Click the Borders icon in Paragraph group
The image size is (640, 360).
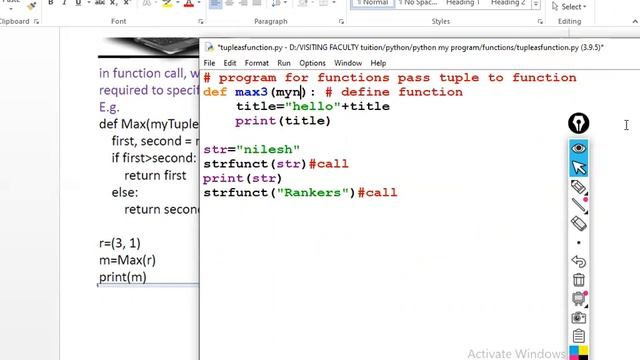(x=323, y=3)
